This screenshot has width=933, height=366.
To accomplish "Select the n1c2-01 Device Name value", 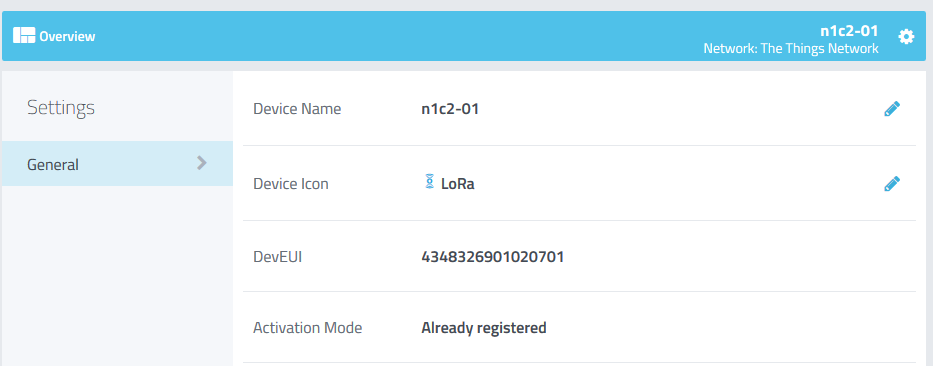I will coord(450,110).
